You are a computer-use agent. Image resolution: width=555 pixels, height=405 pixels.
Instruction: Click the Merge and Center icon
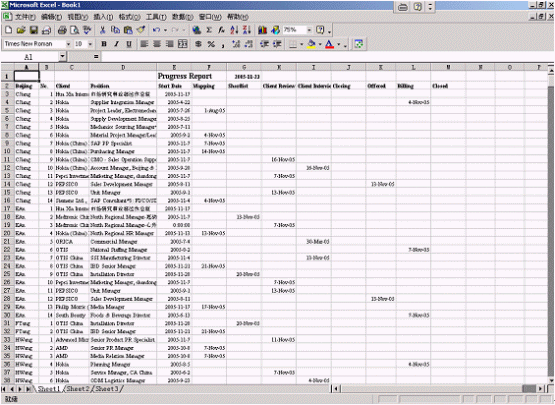pos(183,44)
